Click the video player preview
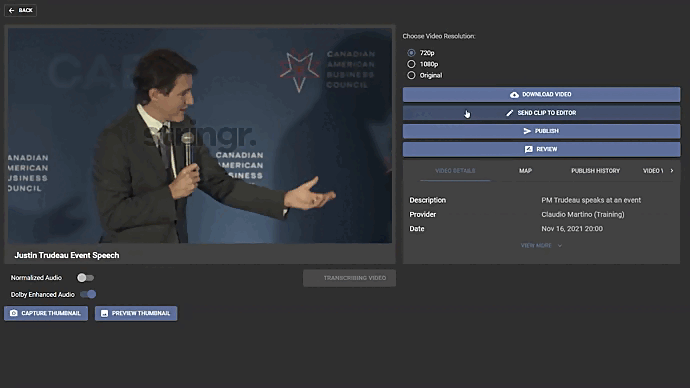The width and height of the screenshot is (690, 388). pos(200,135)
